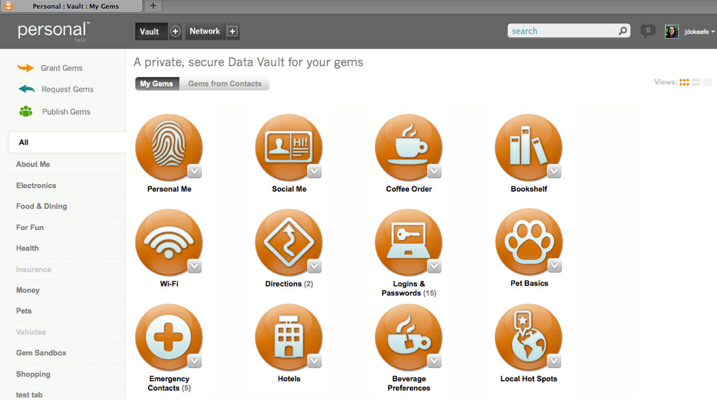Expand the Social Me gem dropdown arrow
The width and height of the screenshot is (717, 400).
(x=314, y=171)
